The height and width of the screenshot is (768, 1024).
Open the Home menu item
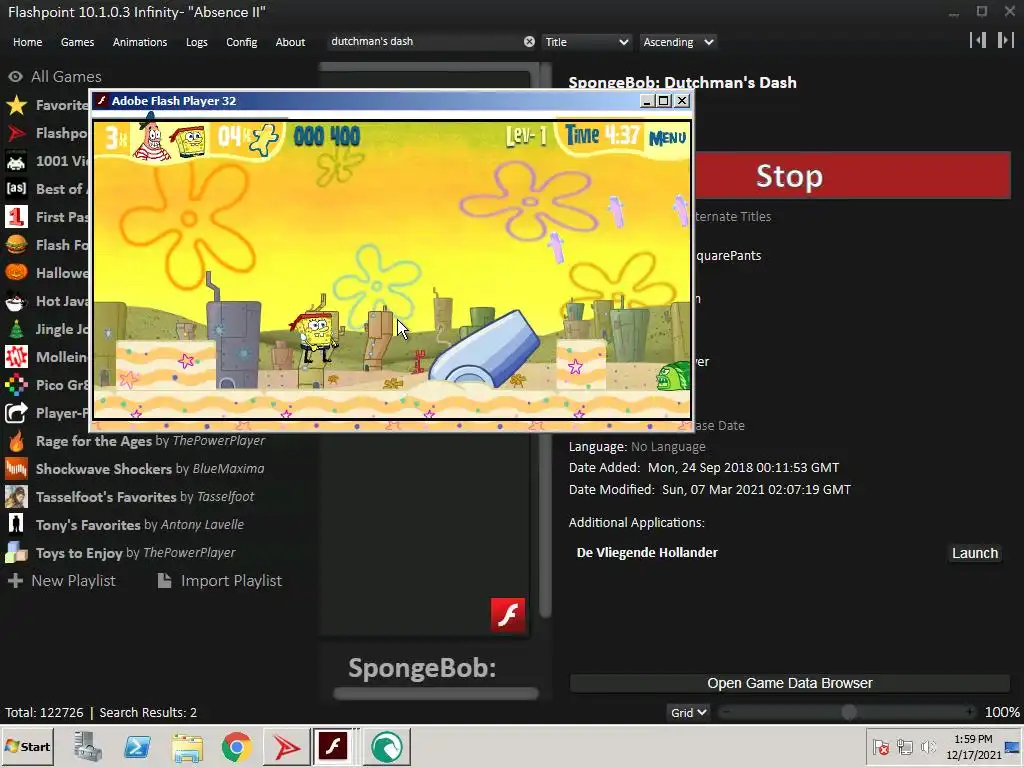27,42
